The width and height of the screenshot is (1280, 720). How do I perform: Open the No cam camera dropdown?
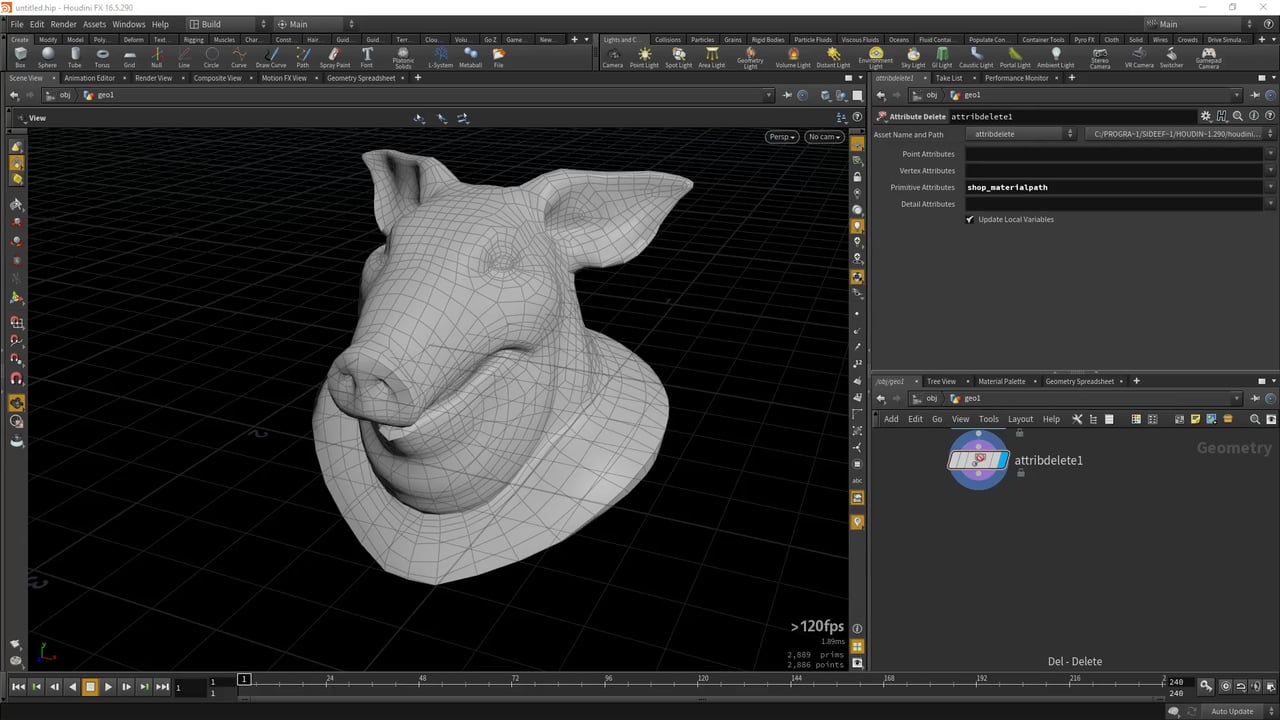tap(825, 137)
